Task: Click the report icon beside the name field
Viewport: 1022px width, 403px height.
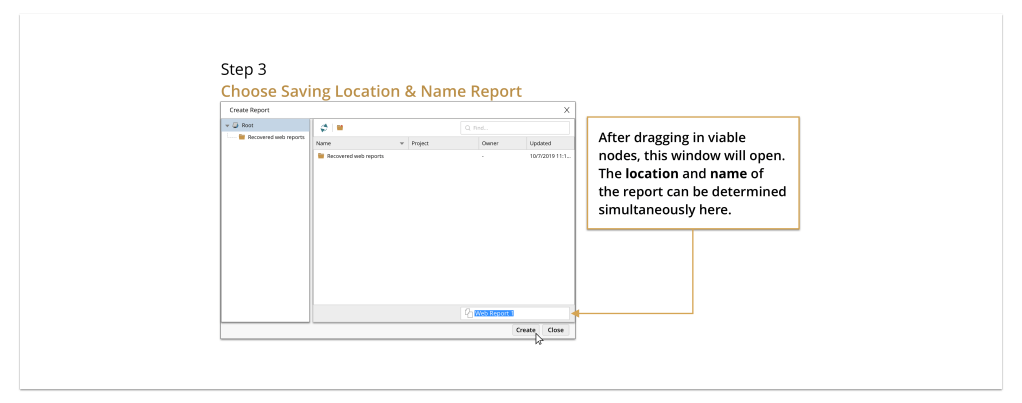Action: [x=468, y=313]
